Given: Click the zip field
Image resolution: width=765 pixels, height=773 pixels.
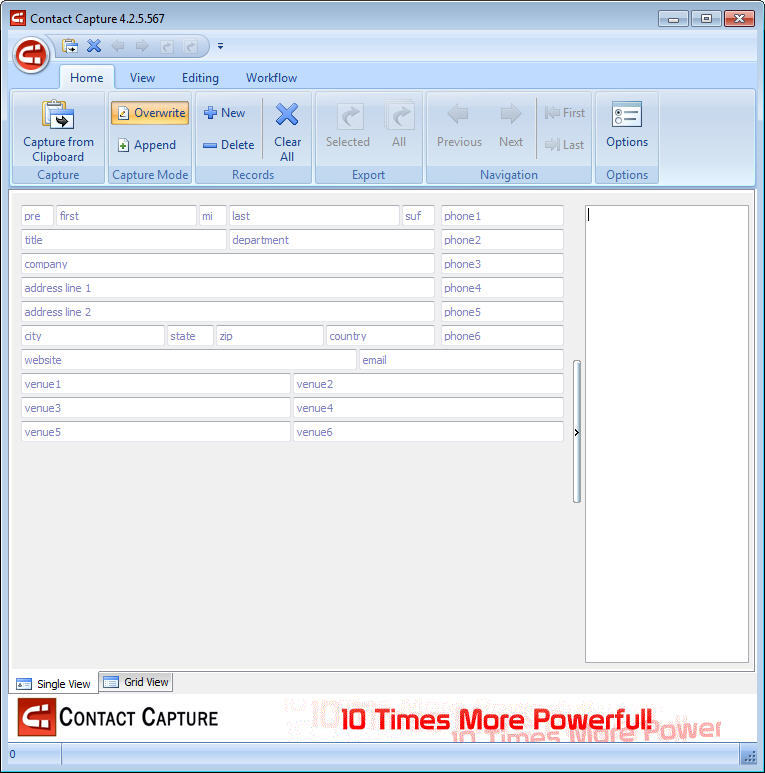Looking at the screenshot, I should [x=270, y=336].
